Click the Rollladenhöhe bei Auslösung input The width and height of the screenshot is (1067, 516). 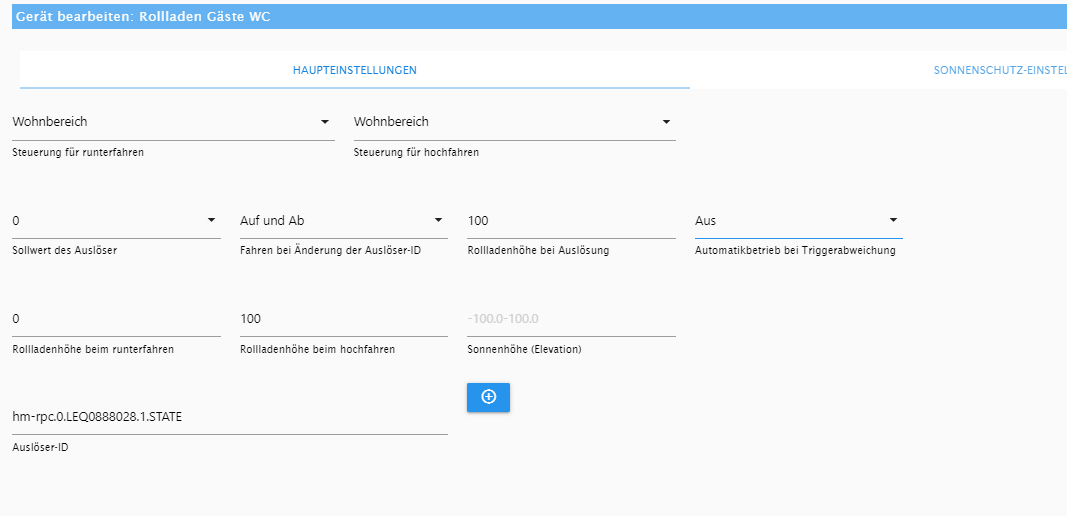(571, 221)
